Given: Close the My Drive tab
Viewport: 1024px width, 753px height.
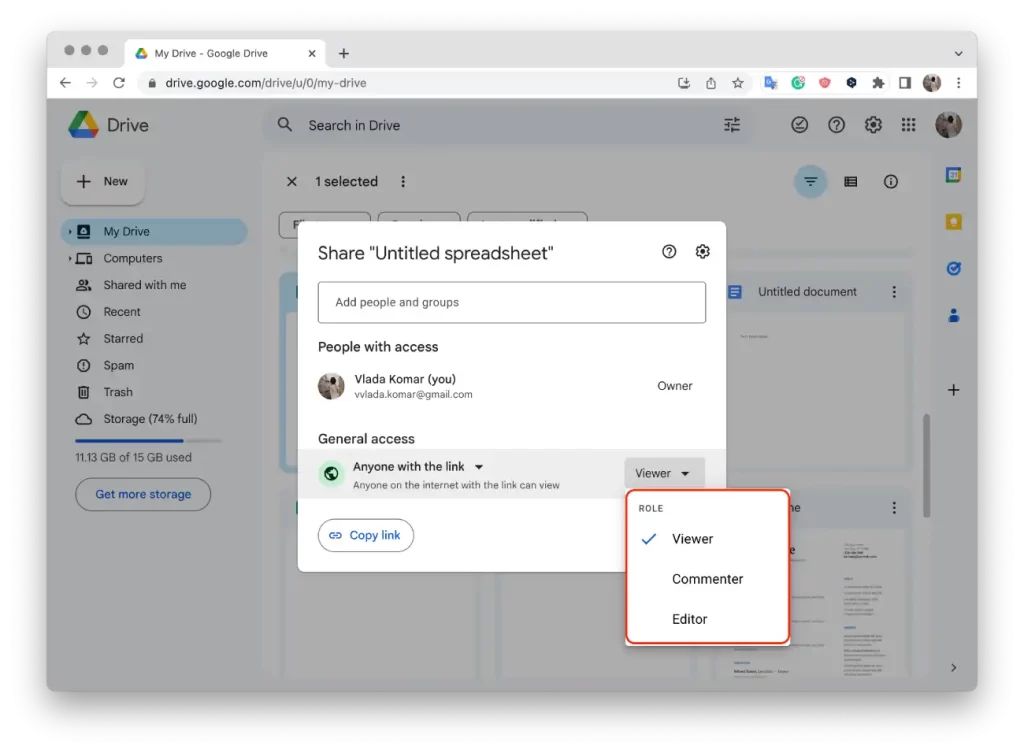Looking at the screenshot, I should point(312,54).
